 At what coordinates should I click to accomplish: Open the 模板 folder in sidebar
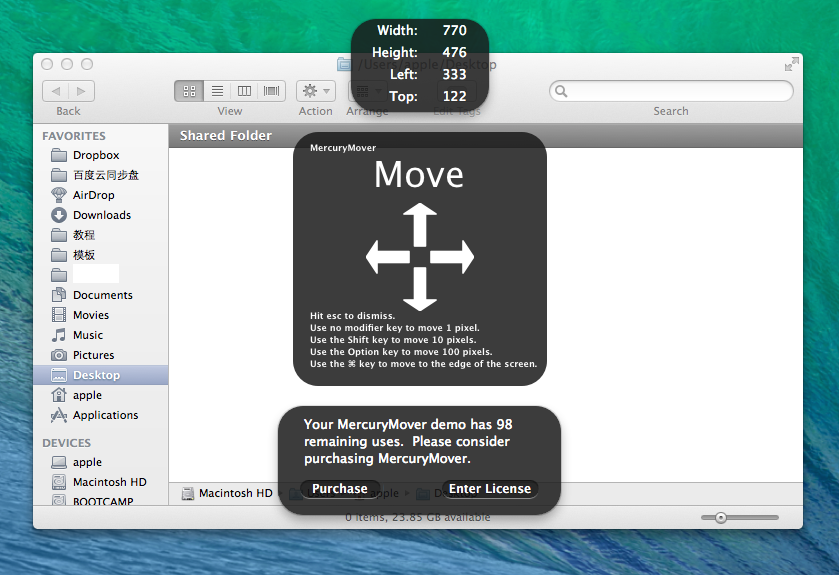click(101, 255)
